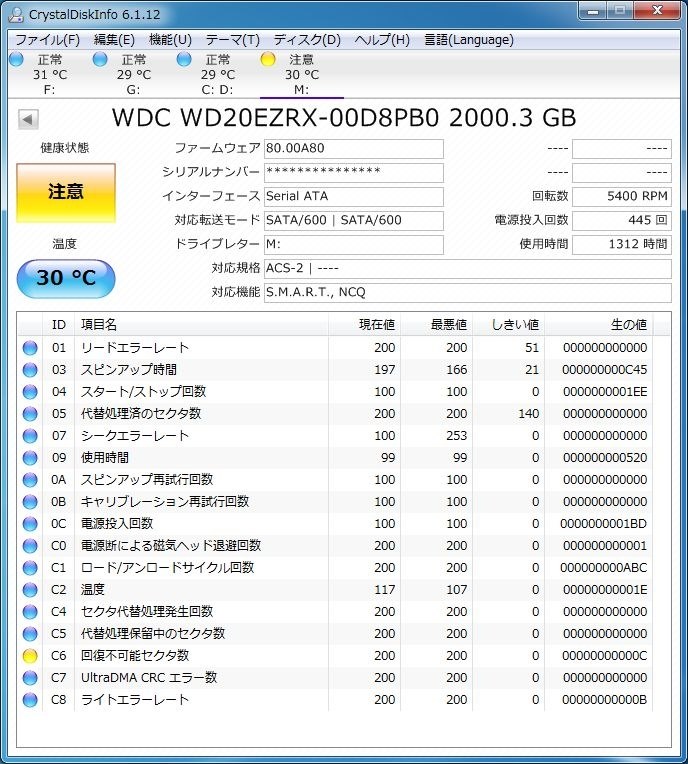Click raw value 000000000C45

605,370
